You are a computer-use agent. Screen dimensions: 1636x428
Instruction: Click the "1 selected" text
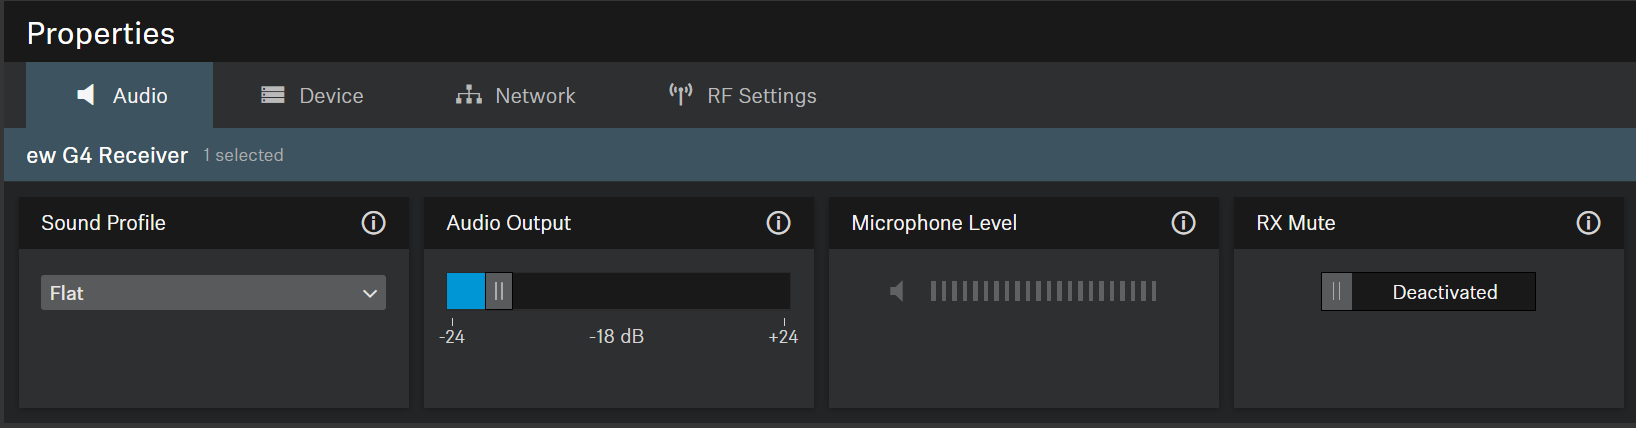(243, 155)
